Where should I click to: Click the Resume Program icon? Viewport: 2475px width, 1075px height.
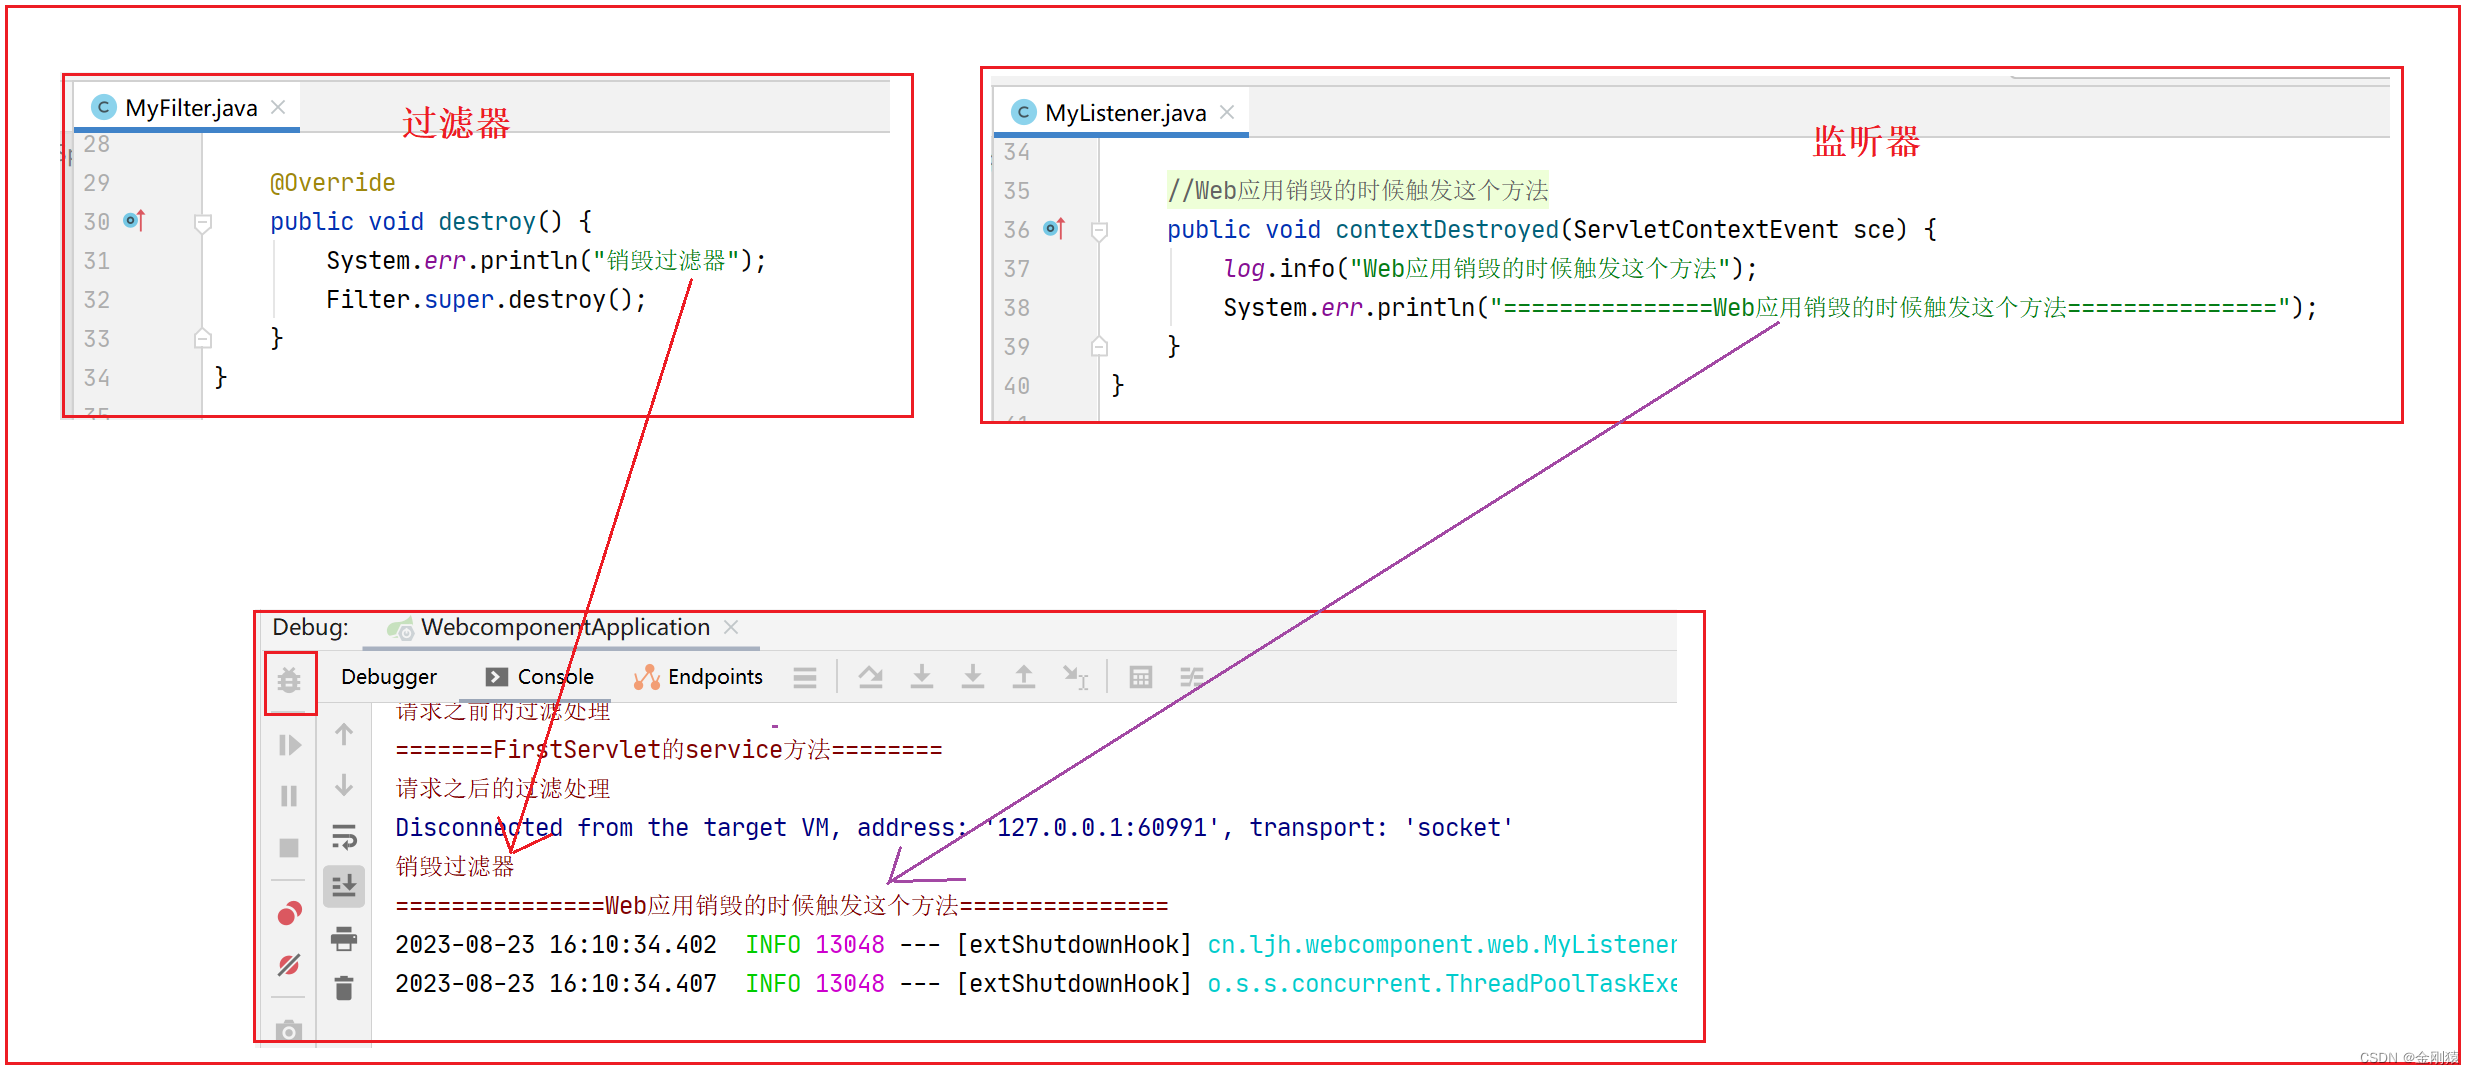click(289, 745)
